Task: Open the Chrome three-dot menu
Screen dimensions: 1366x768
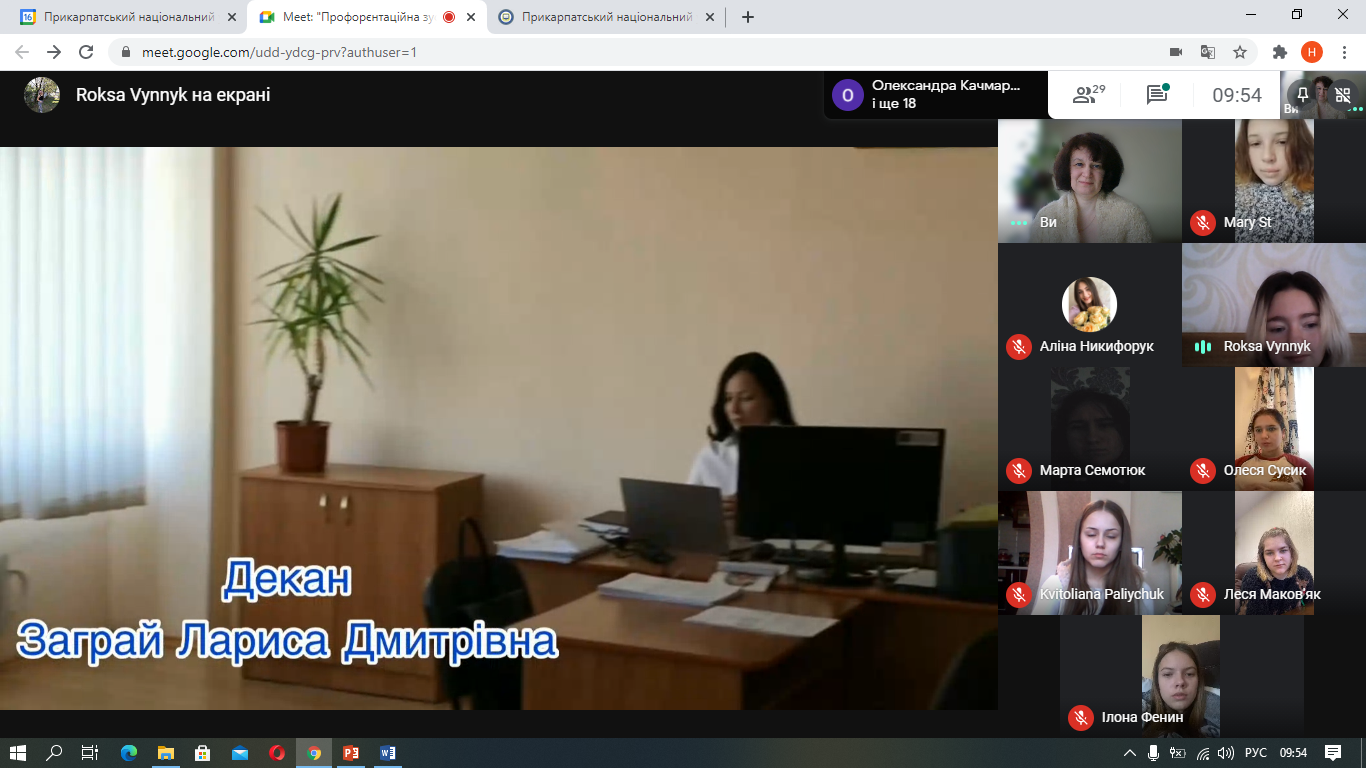Action: point(1343,52)
